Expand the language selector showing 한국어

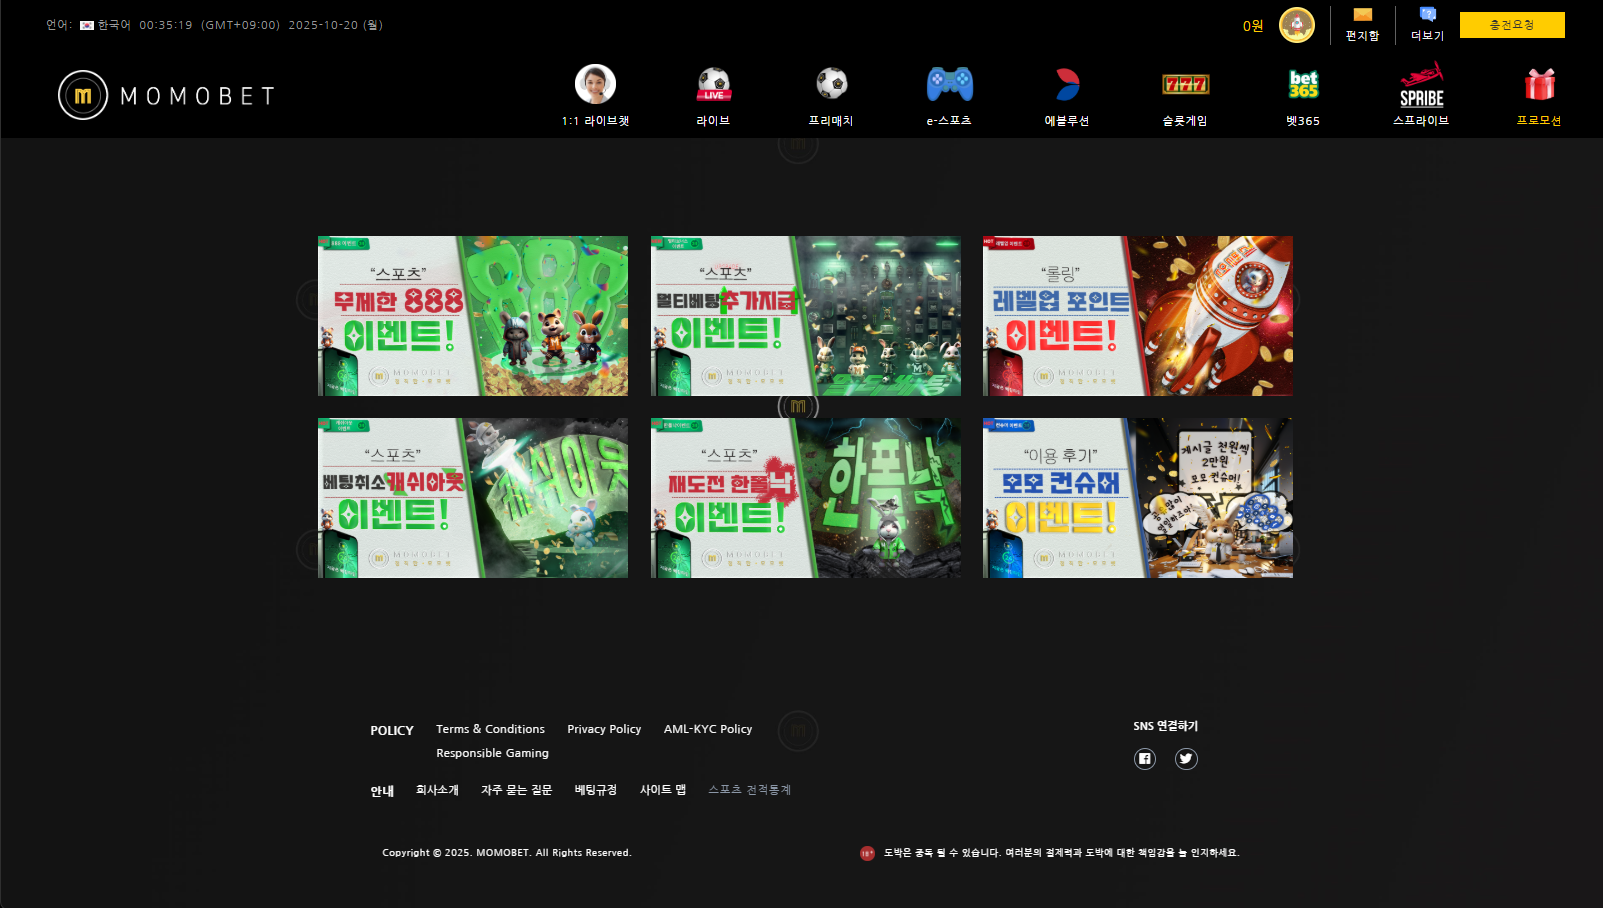click(x=105, y=25)
